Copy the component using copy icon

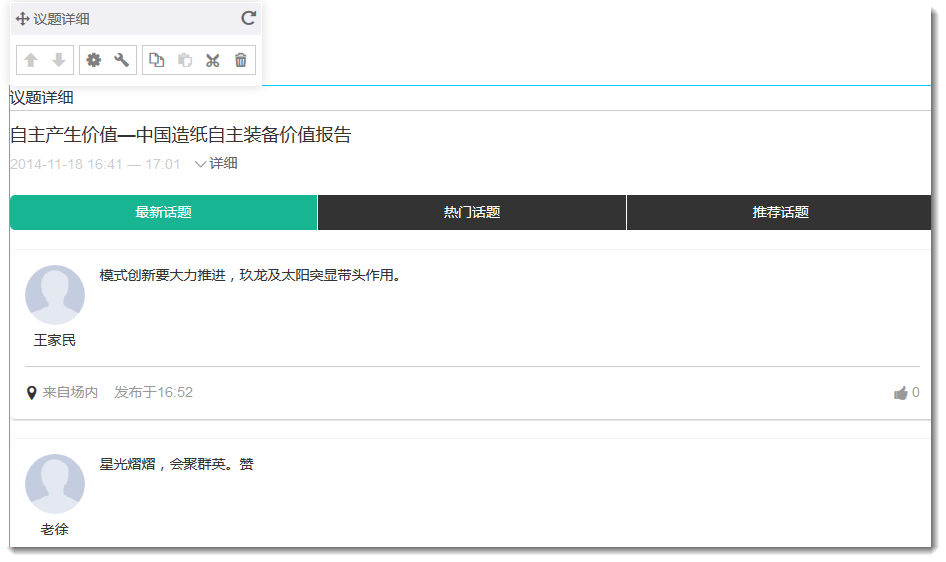coord(157,60)
